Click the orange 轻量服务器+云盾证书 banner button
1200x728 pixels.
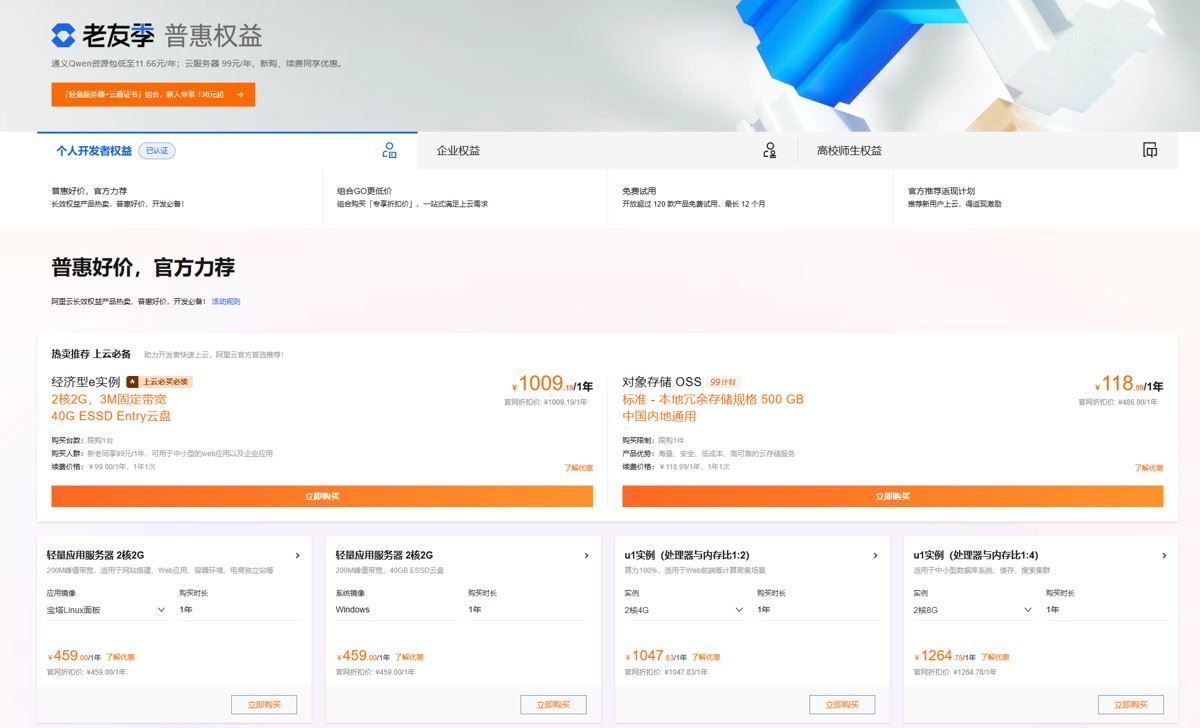point(153,94)
